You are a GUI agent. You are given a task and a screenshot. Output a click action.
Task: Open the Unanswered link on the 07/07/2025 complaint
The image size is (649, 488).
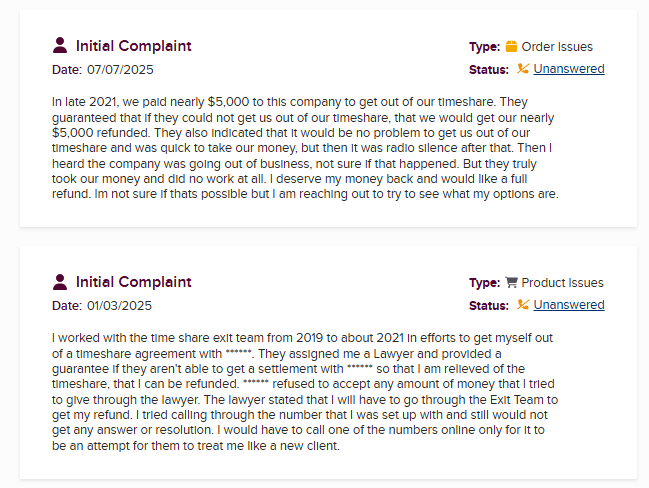pos(569,69)
